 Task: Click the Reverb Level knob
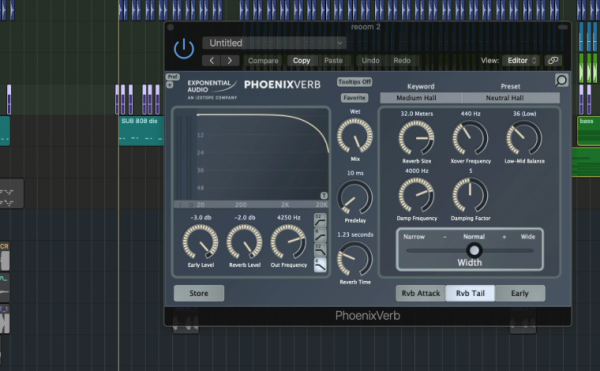click(x=245, y=242)
